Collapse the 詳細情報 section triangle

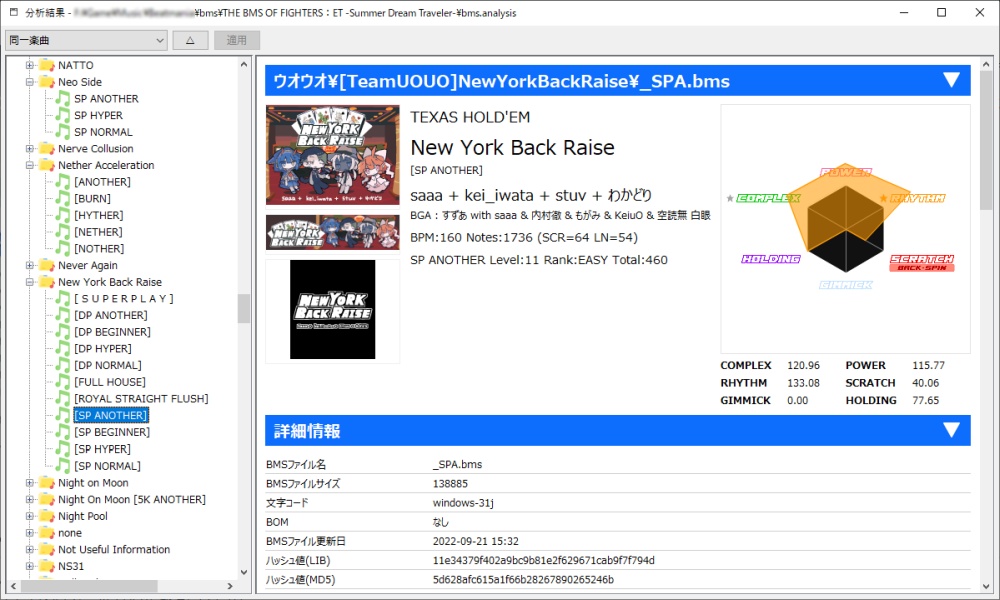[x=951, y=430]
